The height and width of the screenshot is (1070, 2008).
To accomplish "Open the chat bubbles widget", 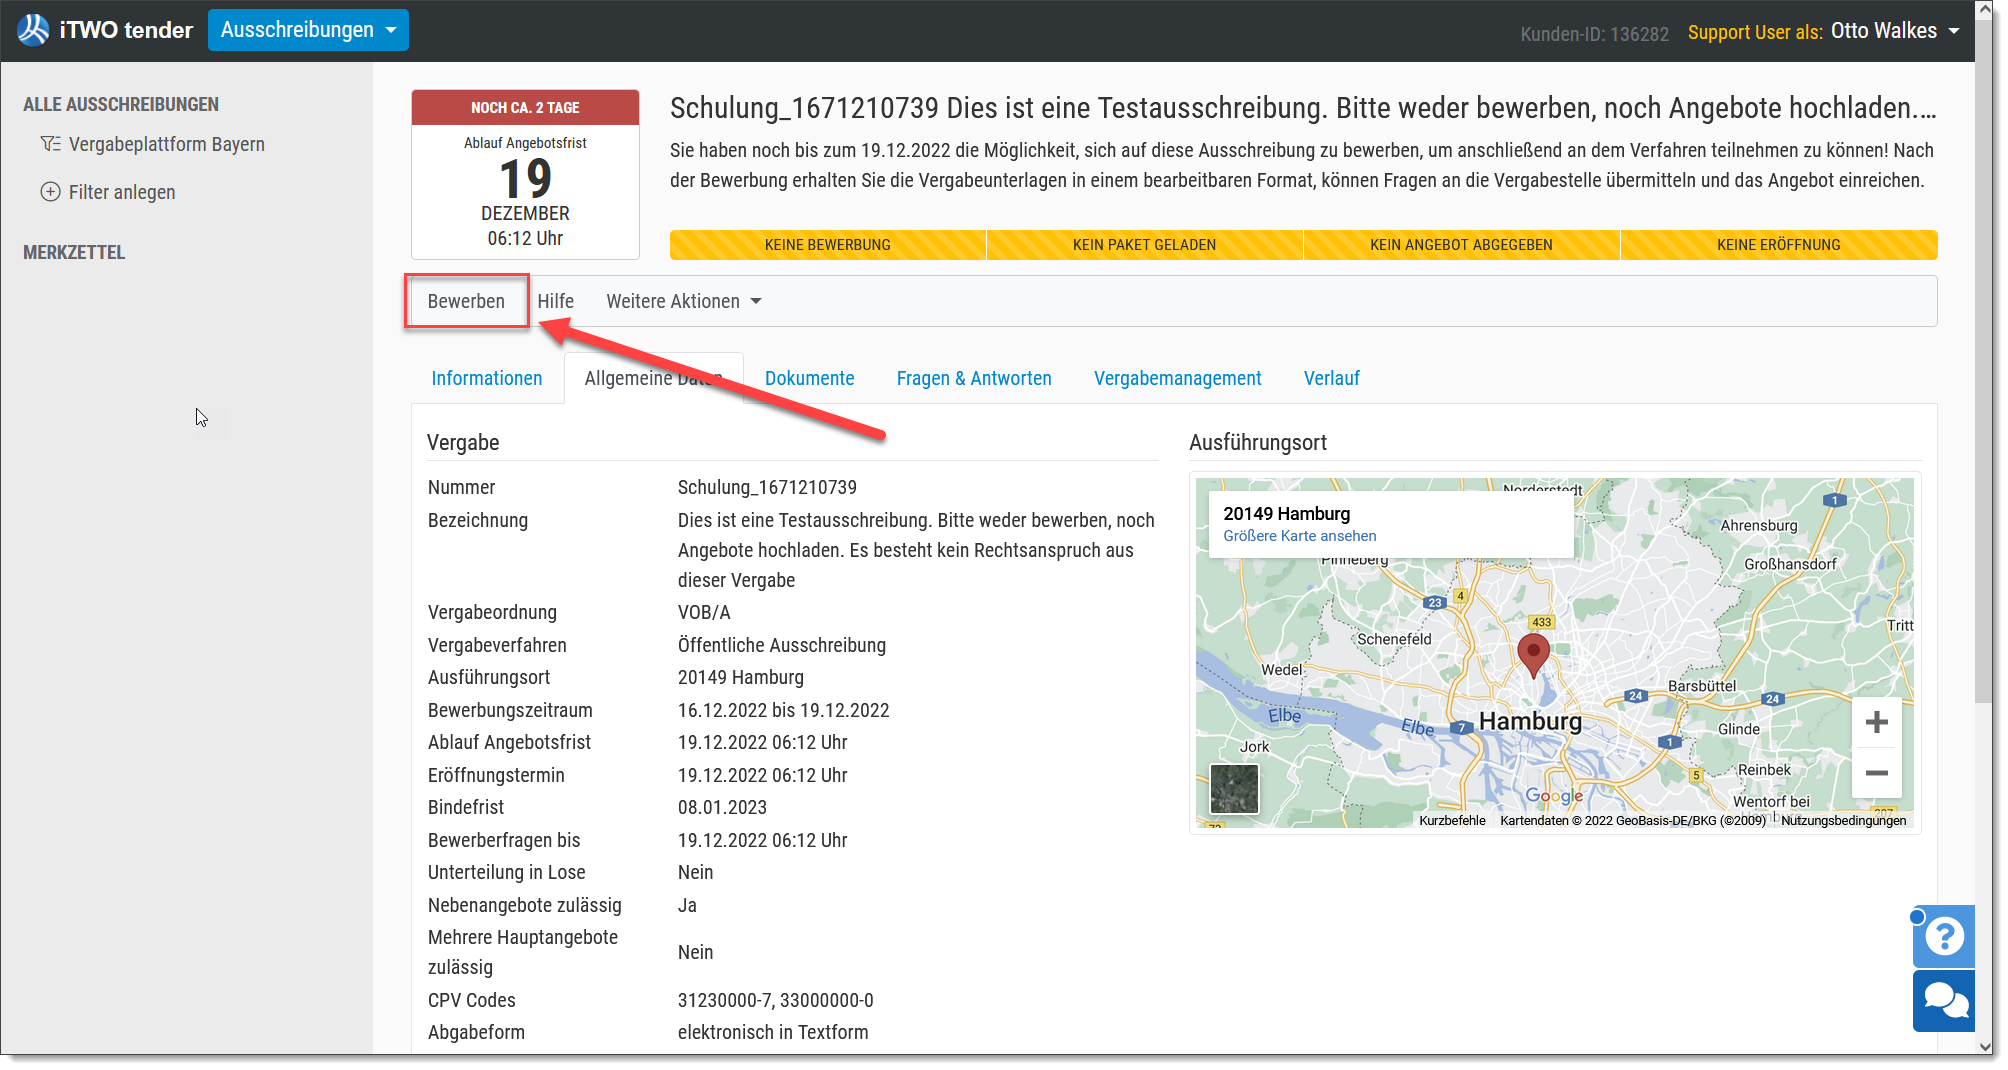I will [x=1944, y=1001].
